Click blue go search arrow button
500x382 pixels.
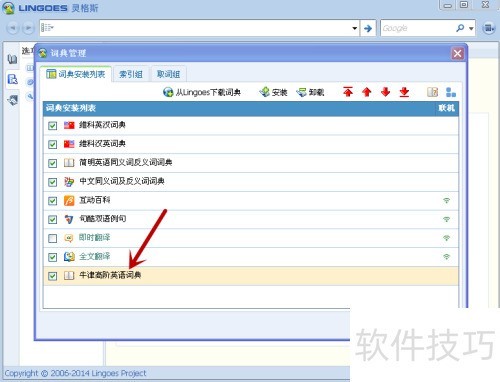[x=368, y=28]
